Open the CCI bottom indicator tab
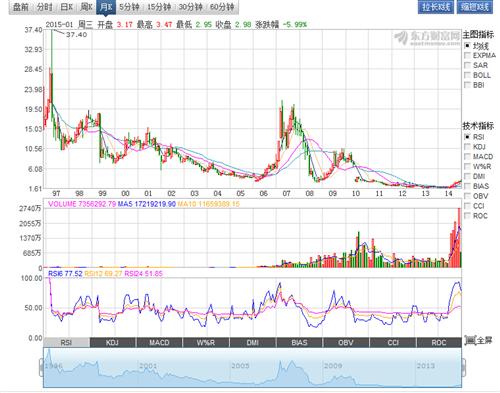 point(393,343)
